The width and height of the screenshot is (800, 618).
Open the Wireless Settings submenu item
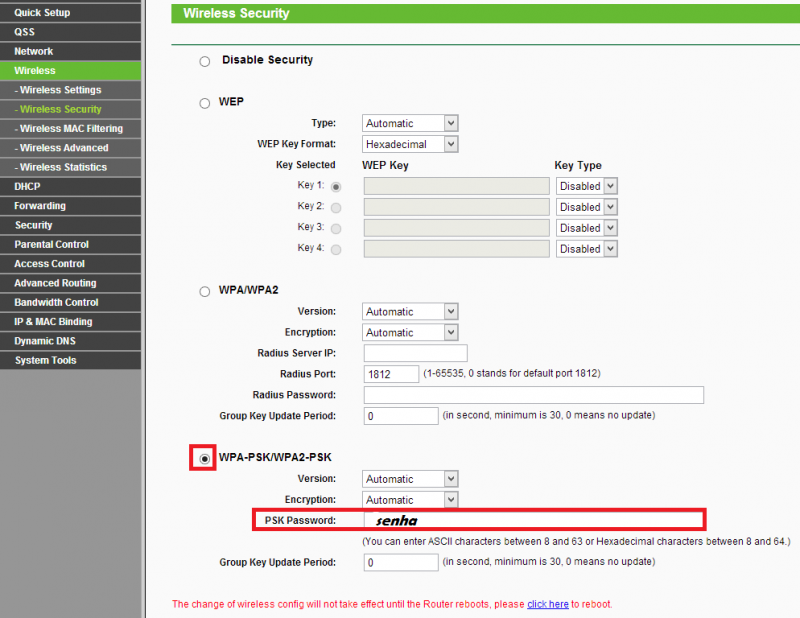pyautogui.click(x=60, y=90)
